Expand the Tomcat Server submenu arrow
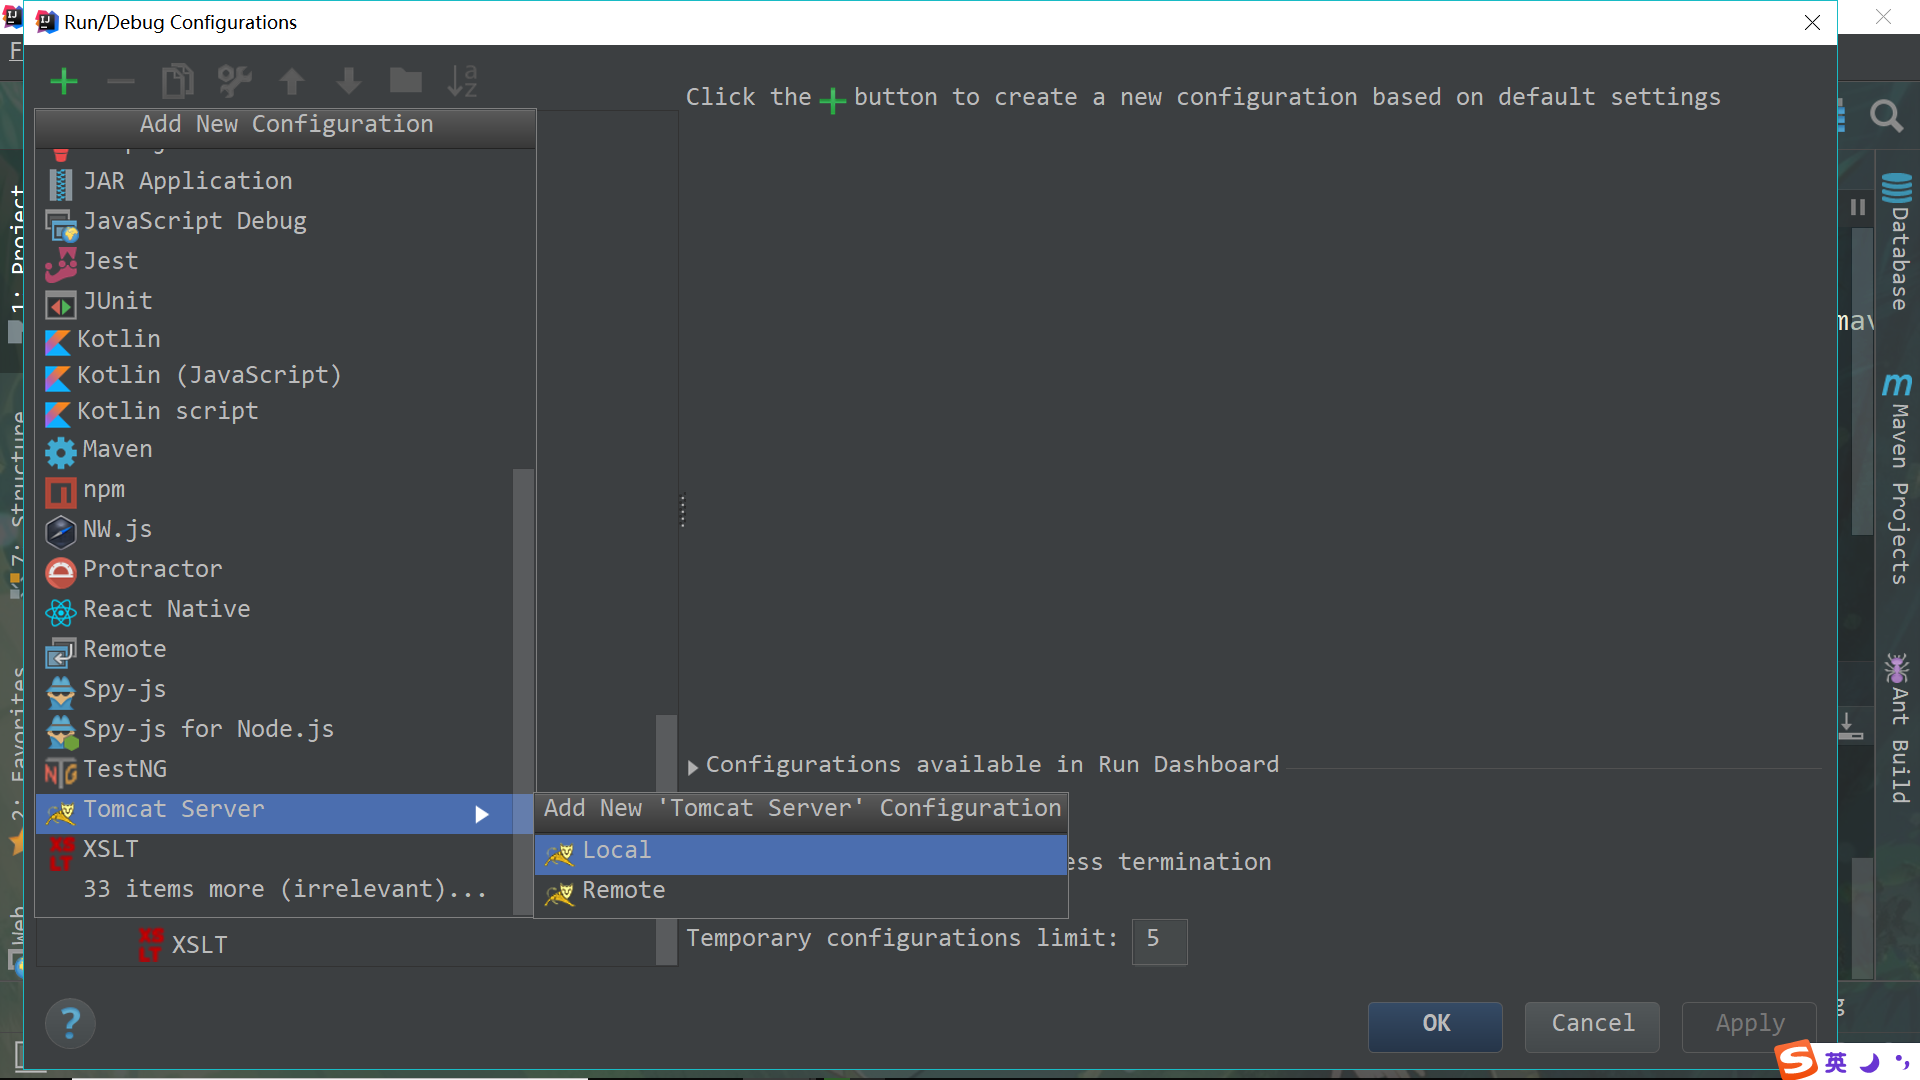The width and height of the screenshot is (1920, 1080). pos(483,814)
